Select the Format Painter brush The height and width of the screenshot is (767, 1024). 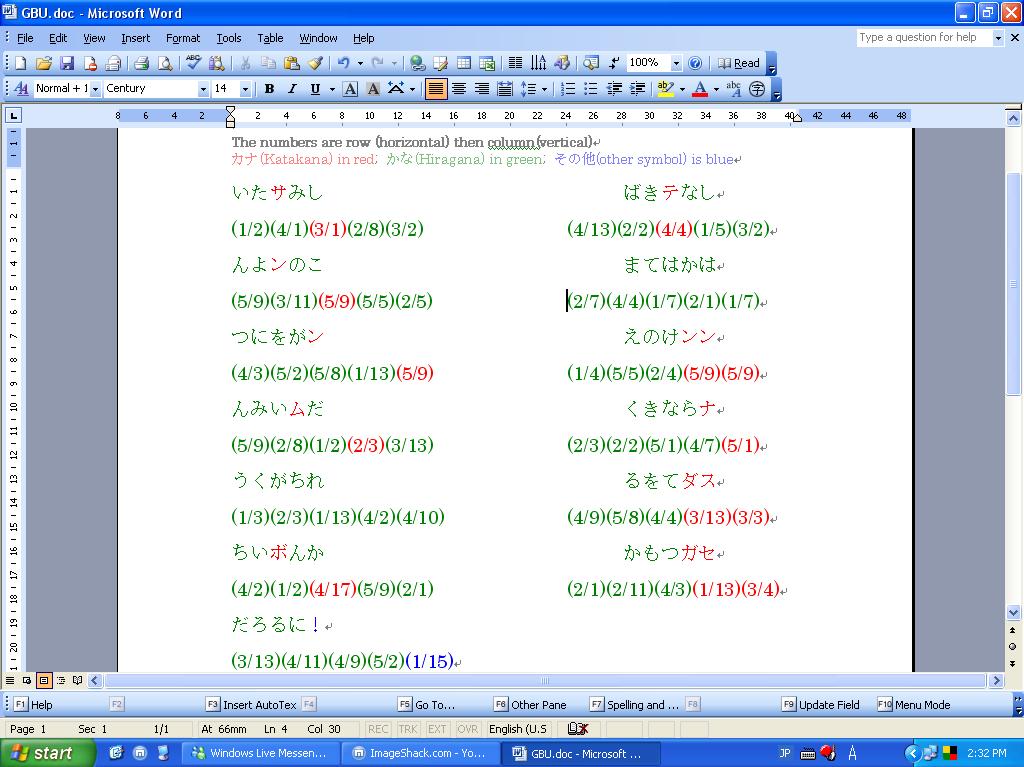click(x=315, y=63)
